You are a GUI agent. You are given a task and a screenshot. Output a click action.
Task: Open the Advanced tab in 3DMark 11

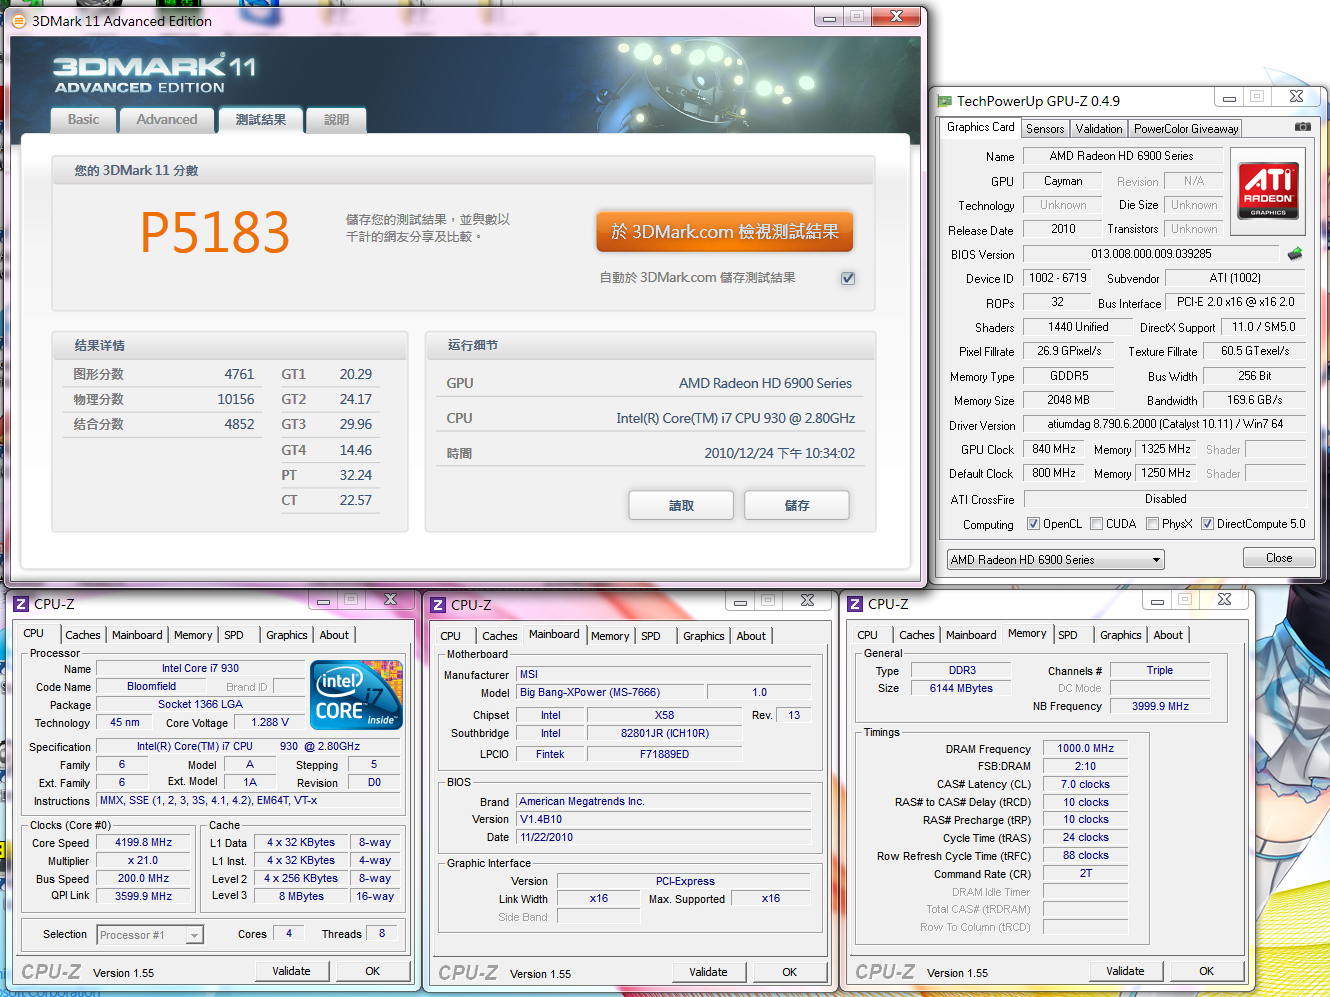167,120
